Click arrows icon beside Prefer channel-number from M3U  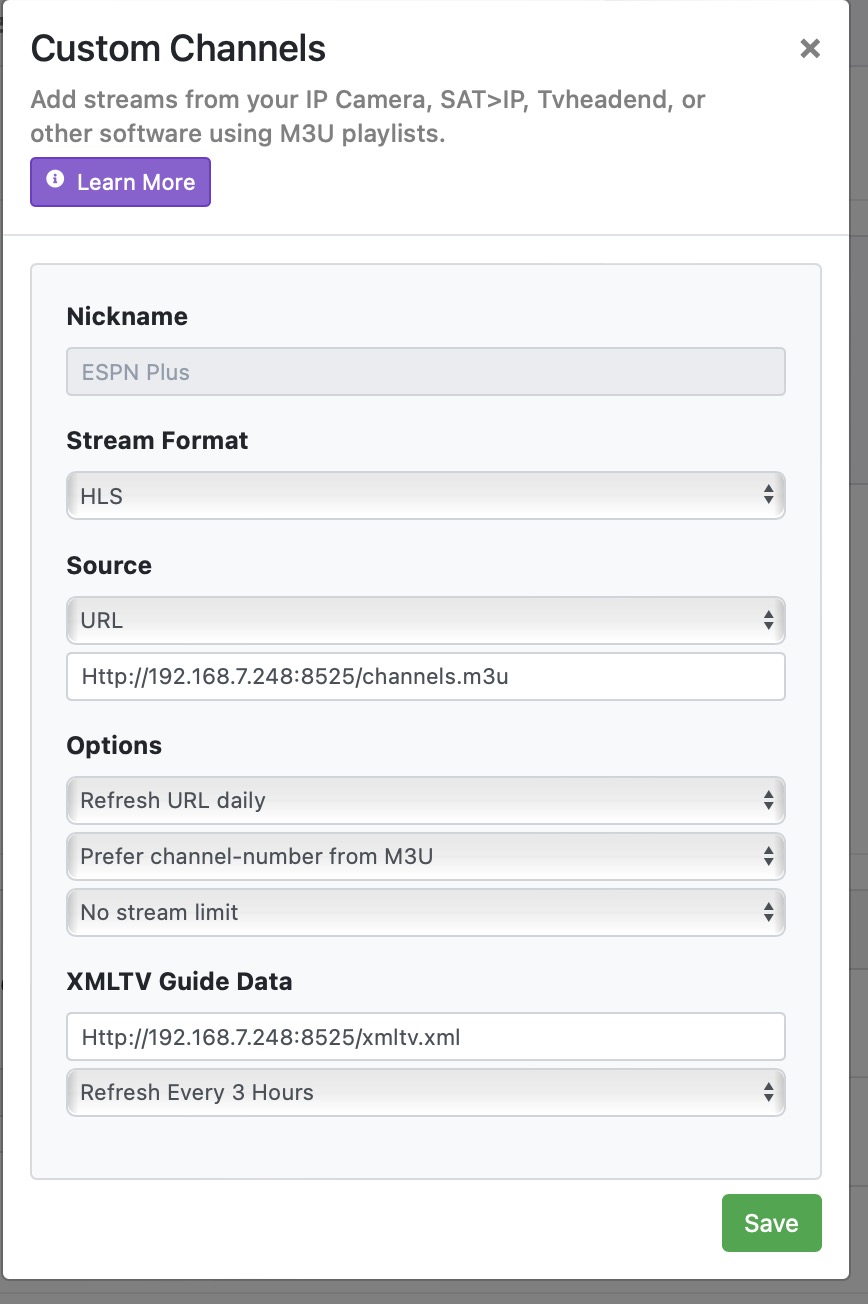pyautogui.click(x=768, y=856)
